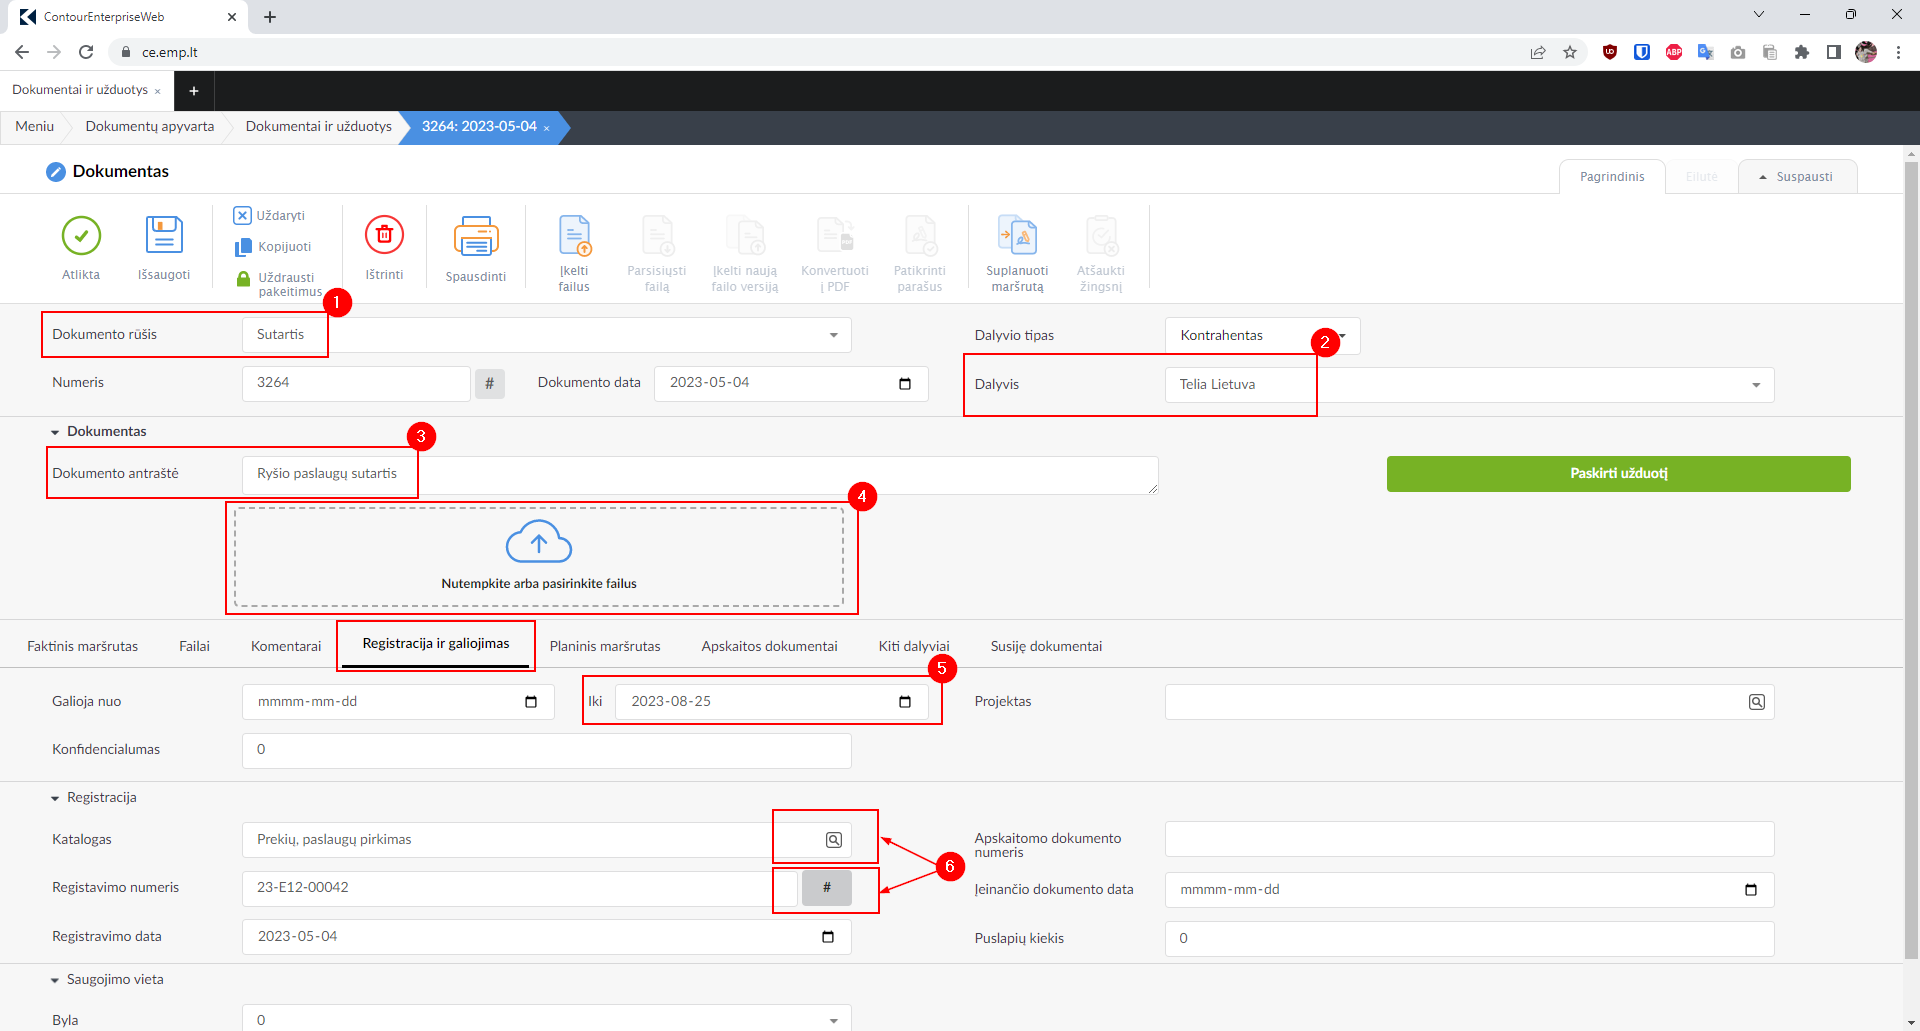Collapse the Saugojimo vieta section
Screen dimensions: 1920x1031
(56, 980)
